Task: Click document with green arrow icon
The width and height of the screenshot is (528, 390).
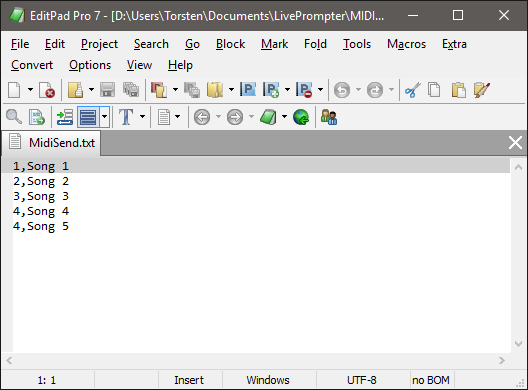Action: [x=37, y=117]
